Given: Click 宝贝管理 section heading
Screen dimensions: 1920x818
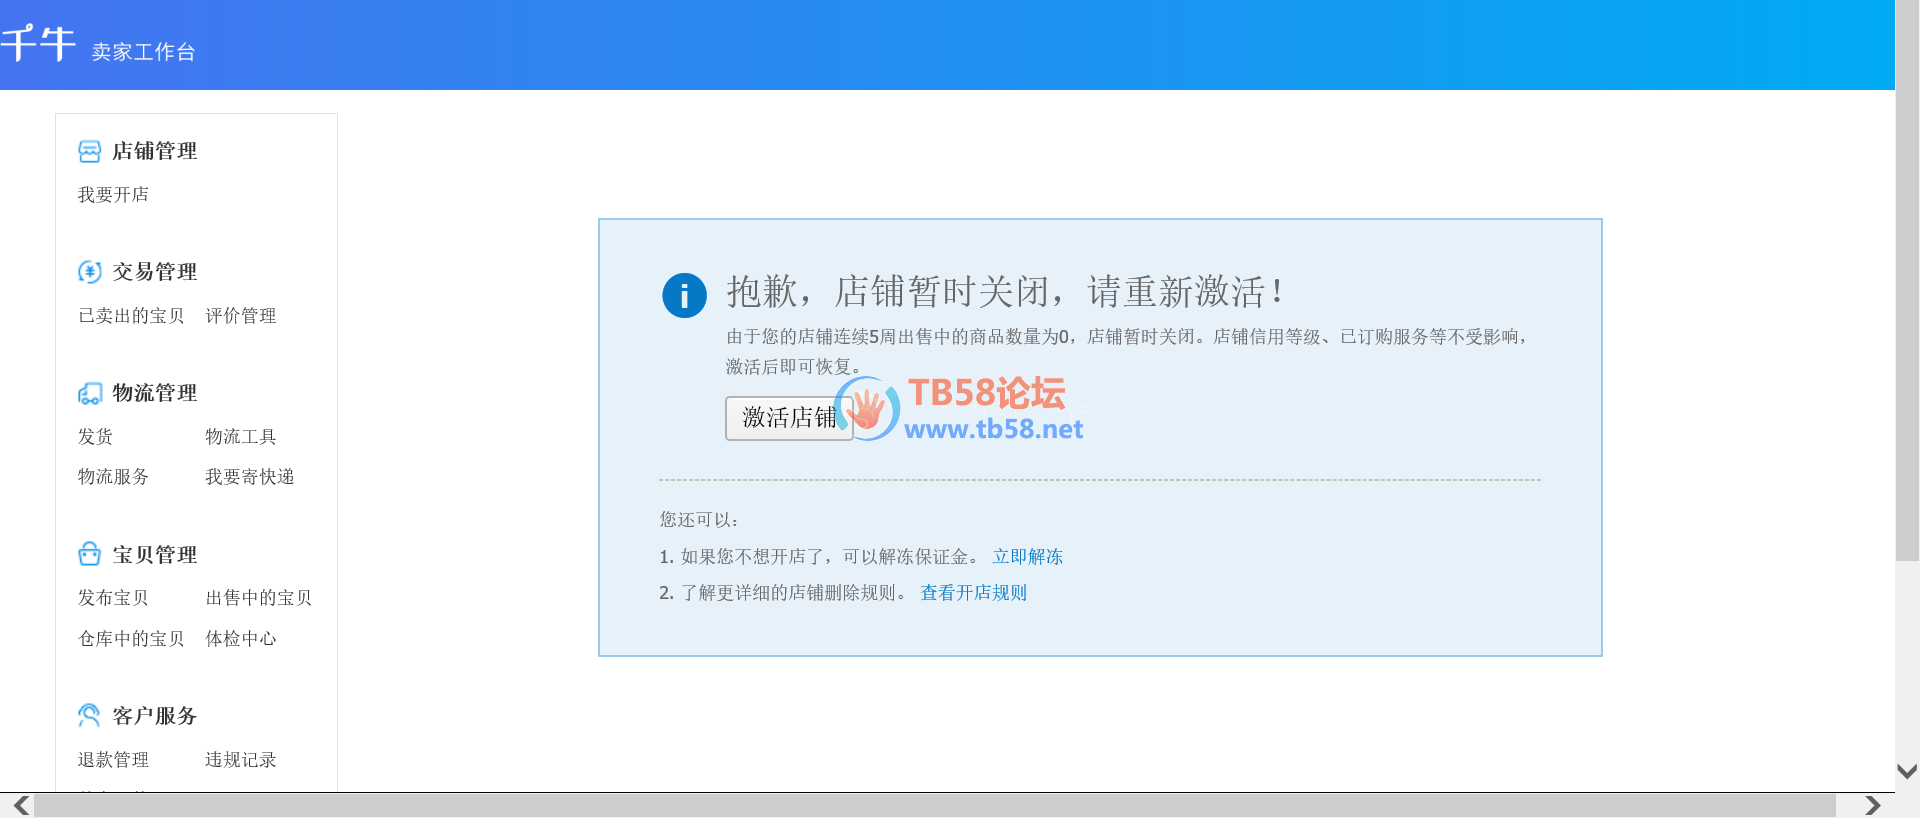Looking at the screenshot, I should (x=155, y=554).
